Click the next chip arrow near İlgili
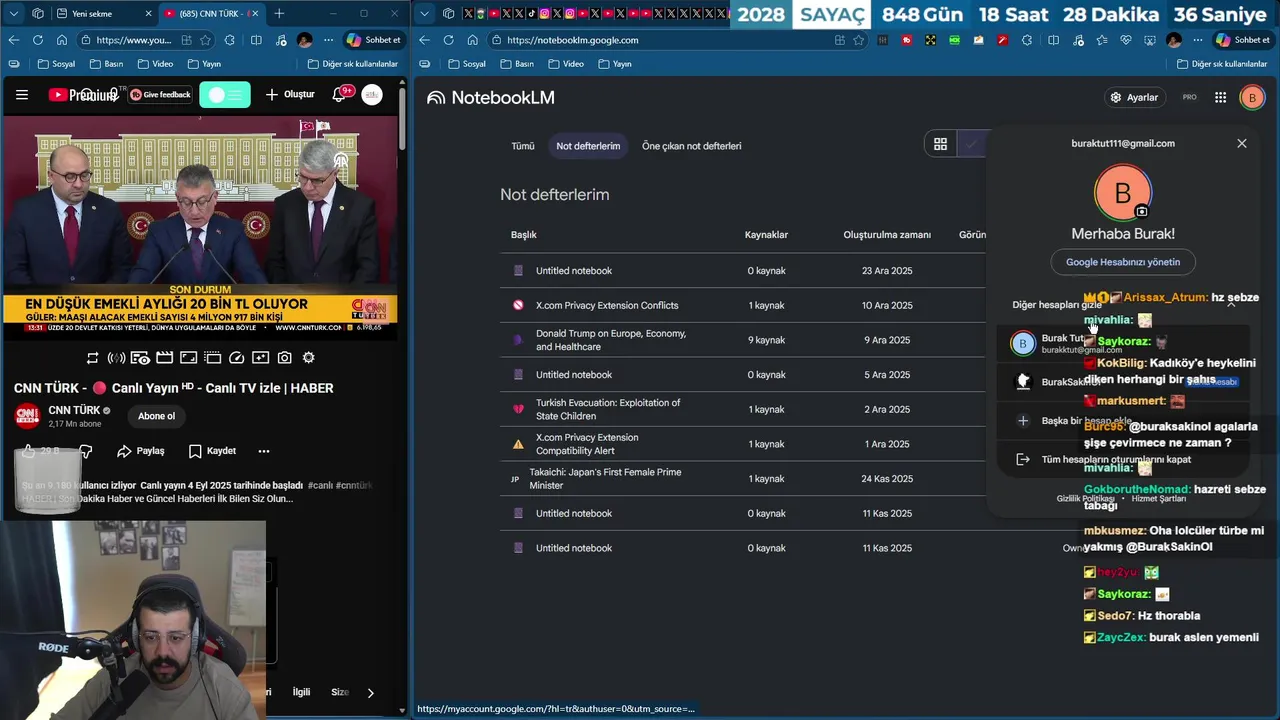The width and height of the screenshot is (1280, 720). (370, 692)
